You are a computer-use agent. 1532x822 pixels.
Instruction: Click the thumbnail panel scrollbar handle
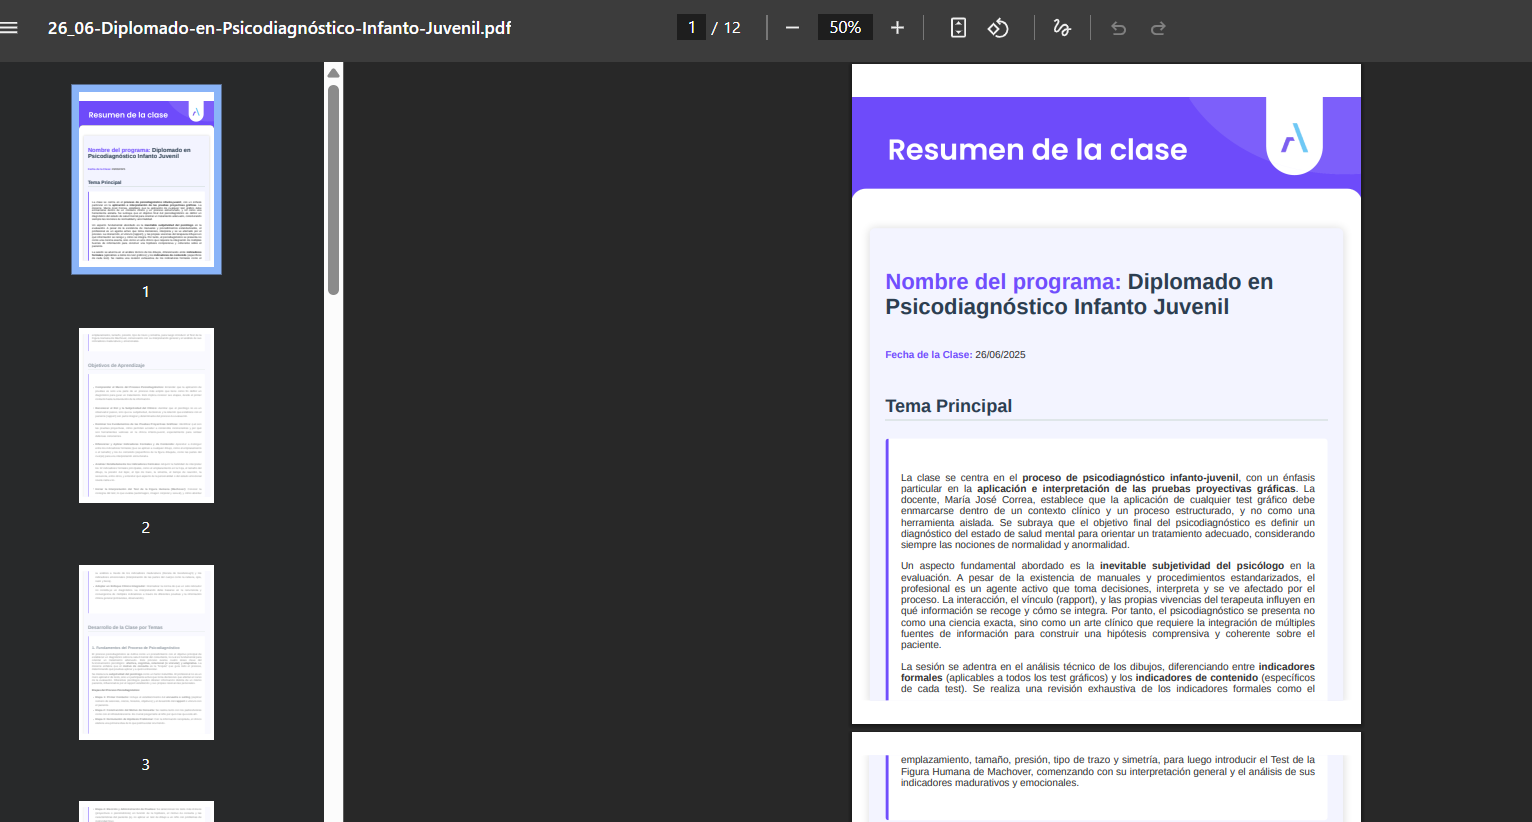click(333, 190)
